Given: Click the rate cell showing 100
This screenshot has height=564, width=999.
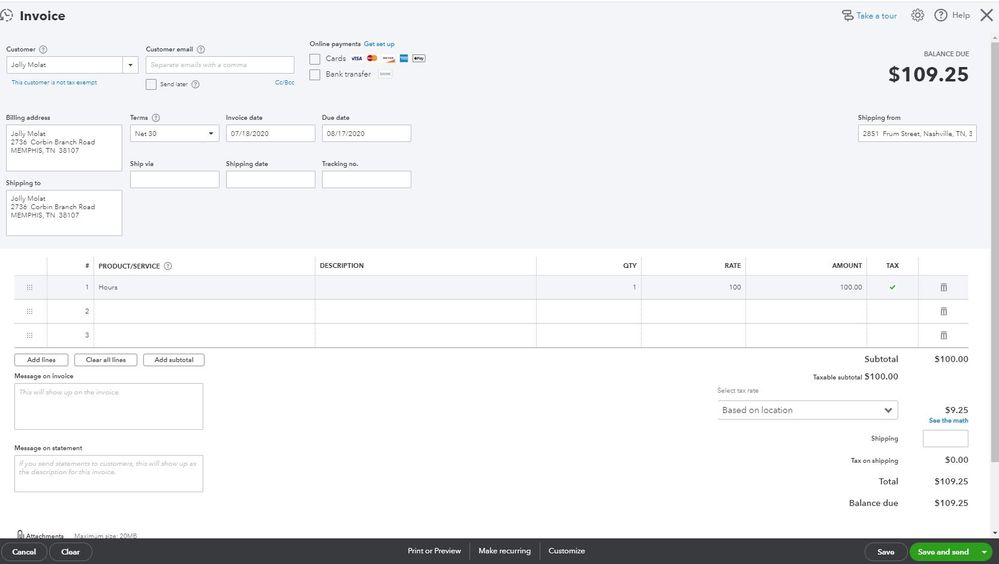Looking at the screenshot, I should click(x=693, y=287).
